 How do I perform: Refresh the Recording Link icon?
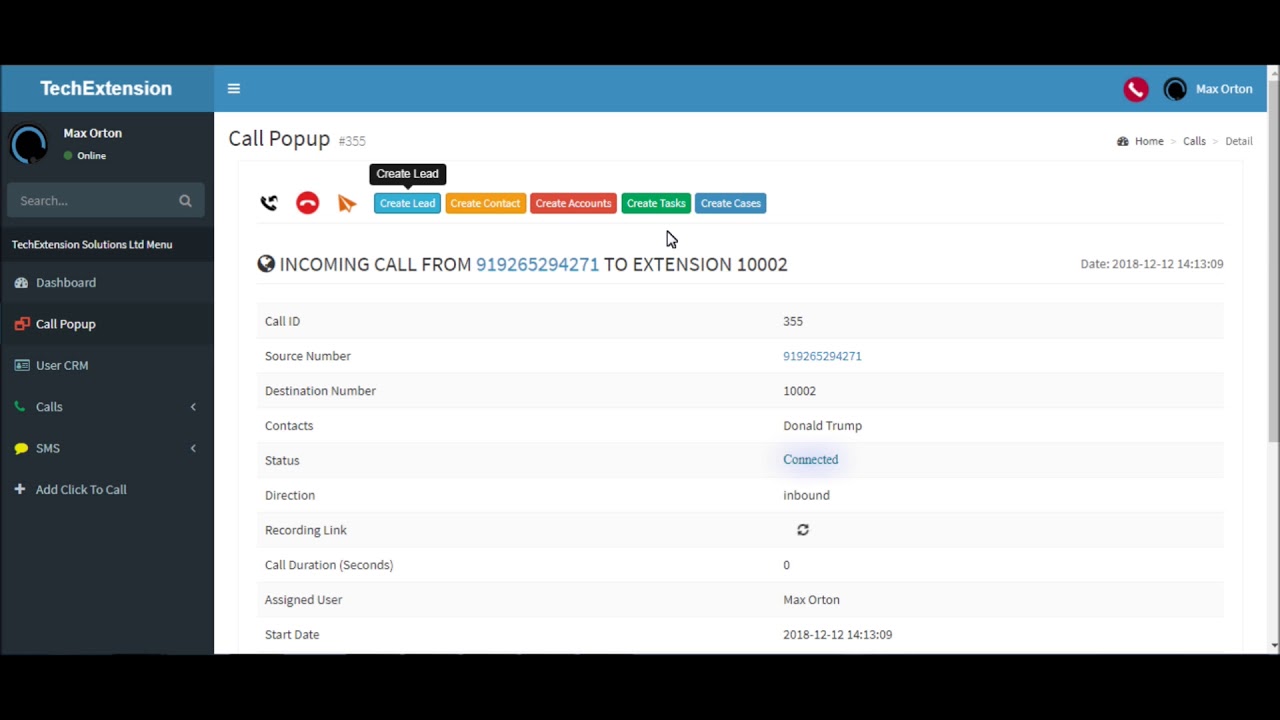[802, 530]
